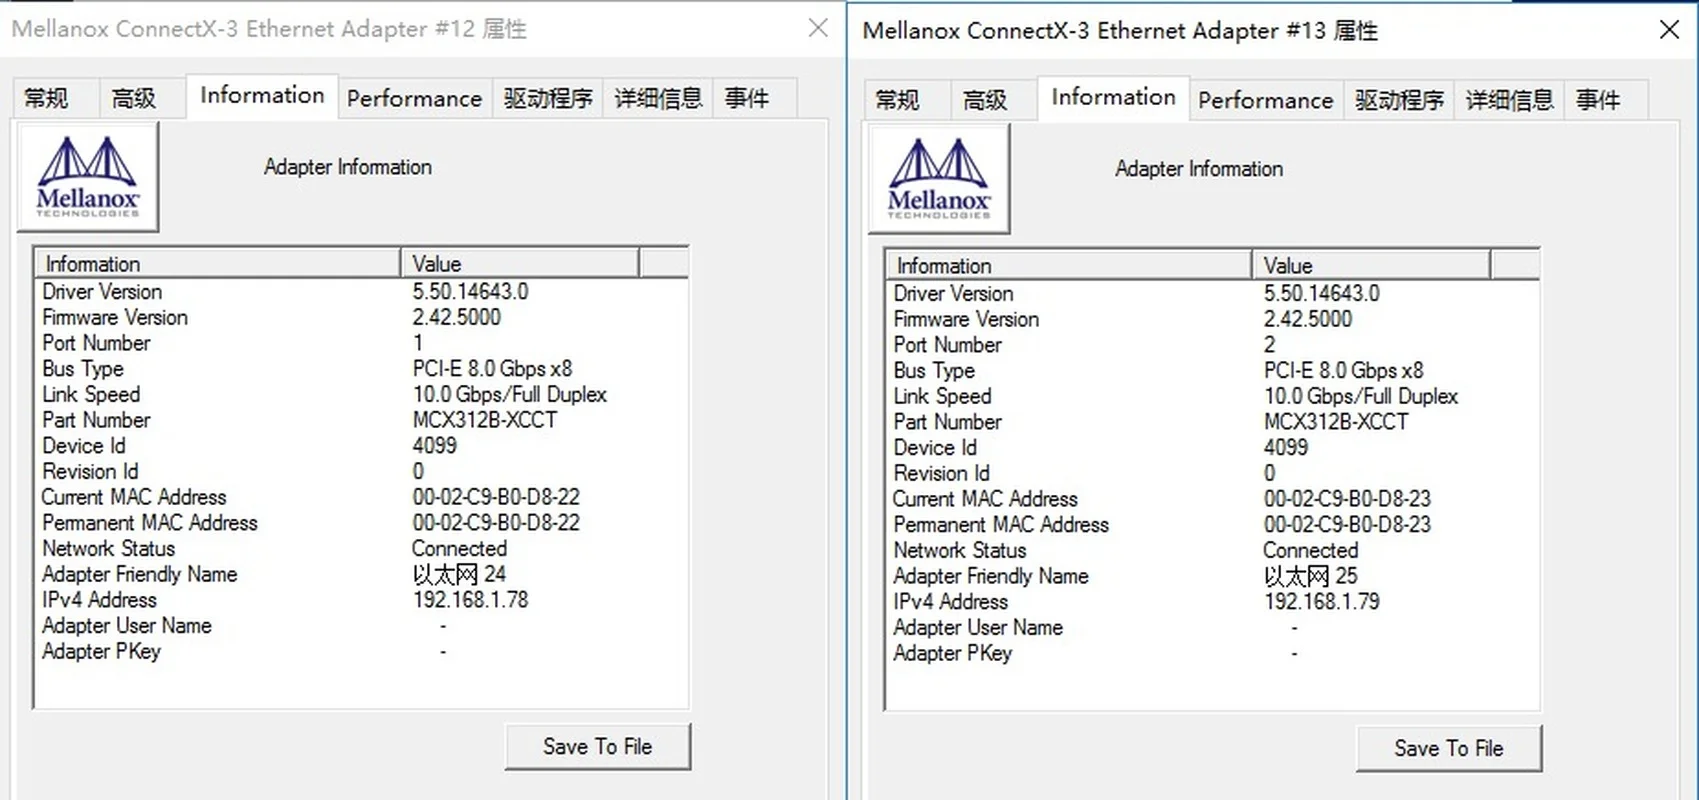The width and height of the screenshot is (1699, 800).
Task: Select Firmware Version row in Adapter #12 list
Action: click(361, 318)
